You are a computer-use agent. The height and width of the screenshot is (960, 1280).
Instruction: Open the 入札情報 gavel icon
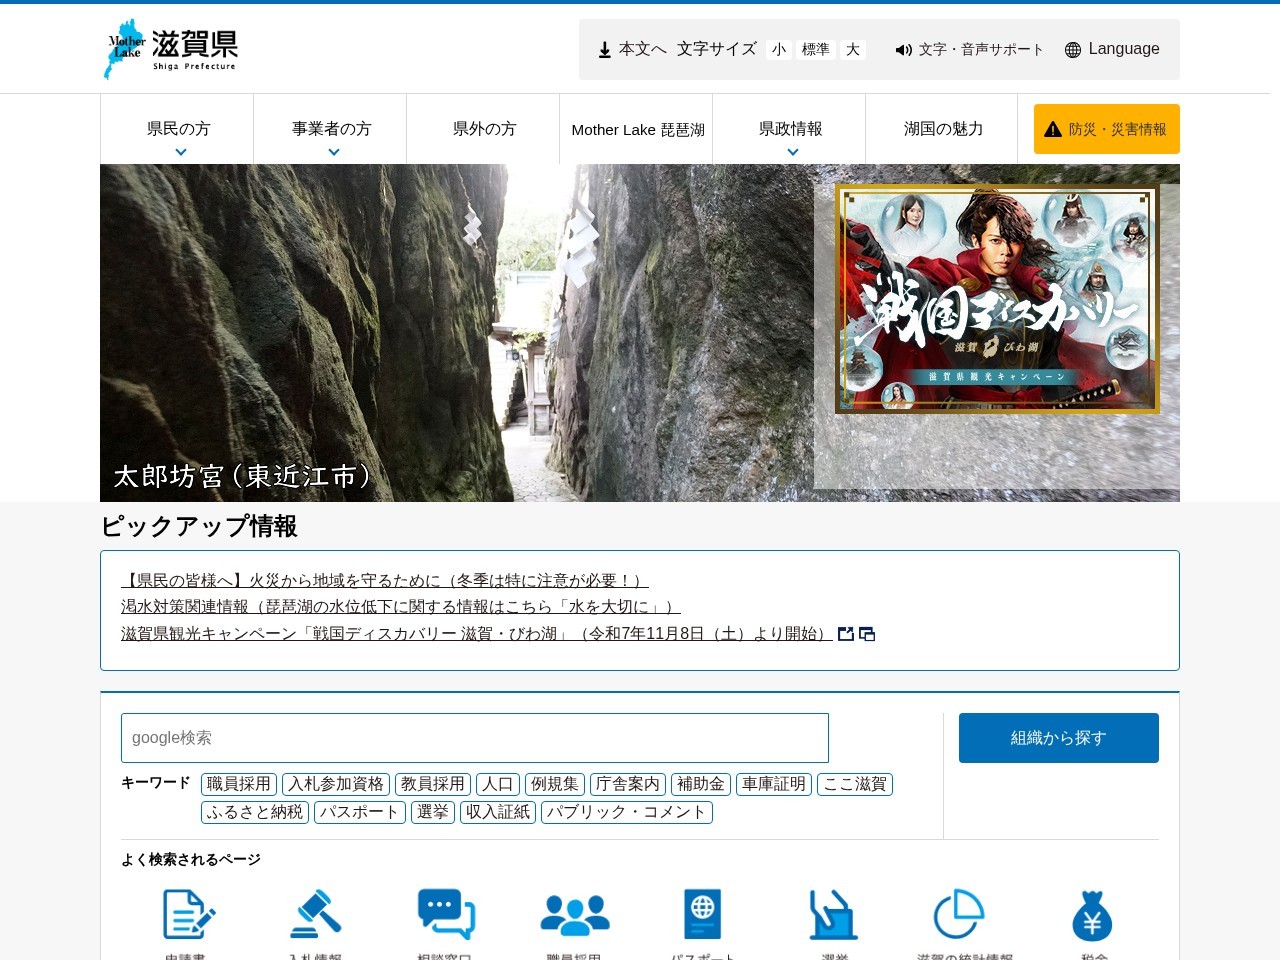click(316, 914)
